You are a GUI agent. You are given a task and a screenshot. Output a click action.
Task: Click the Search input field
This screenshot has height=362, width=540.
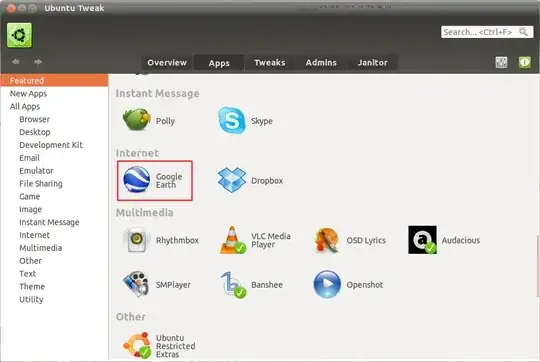487,32
